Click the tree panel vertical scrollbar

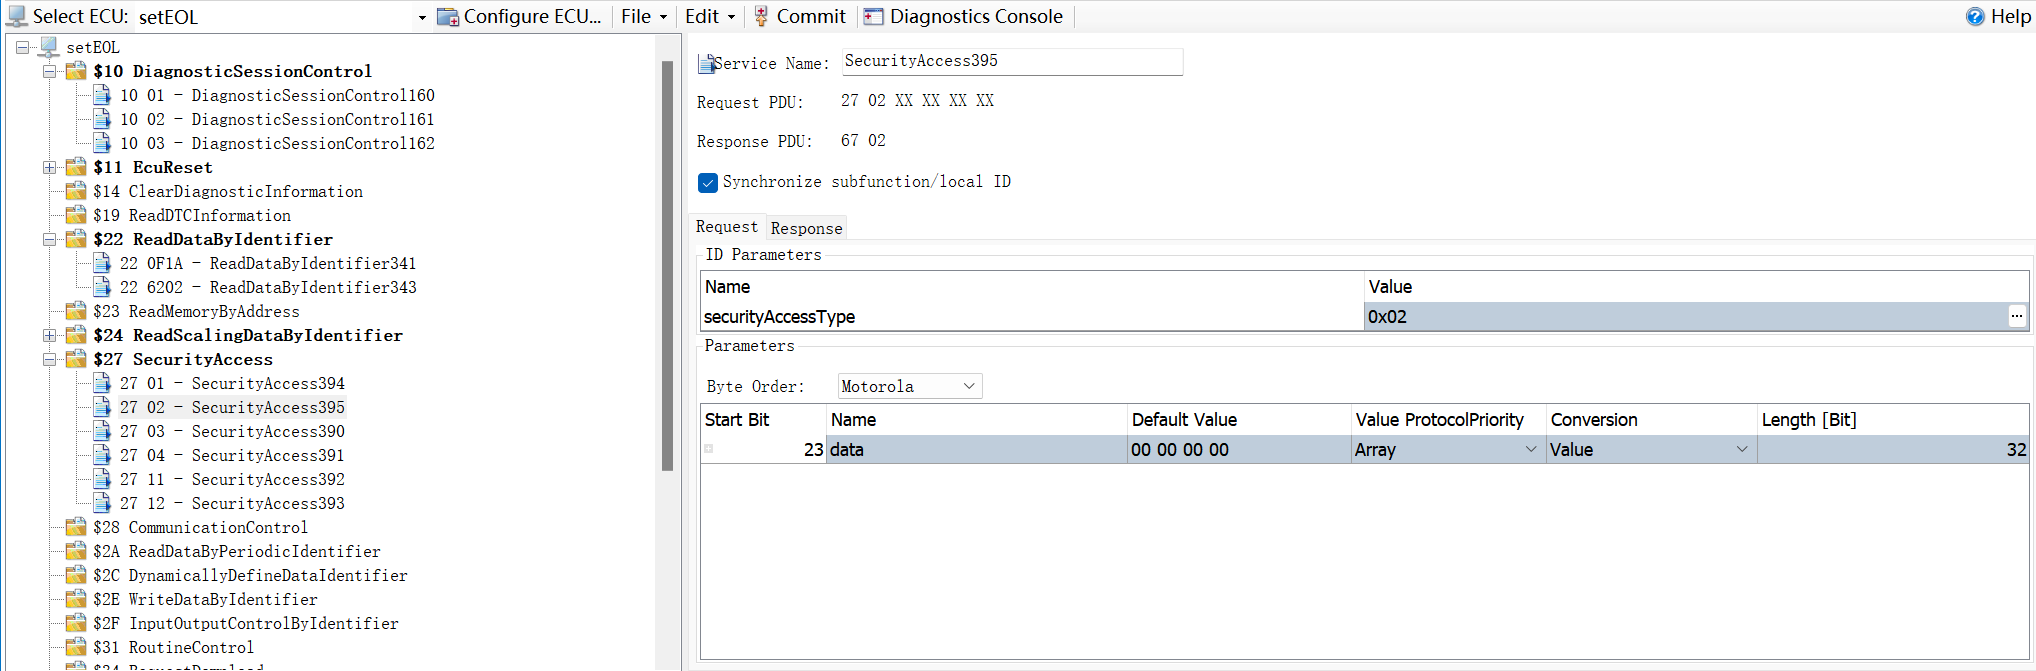668,265
